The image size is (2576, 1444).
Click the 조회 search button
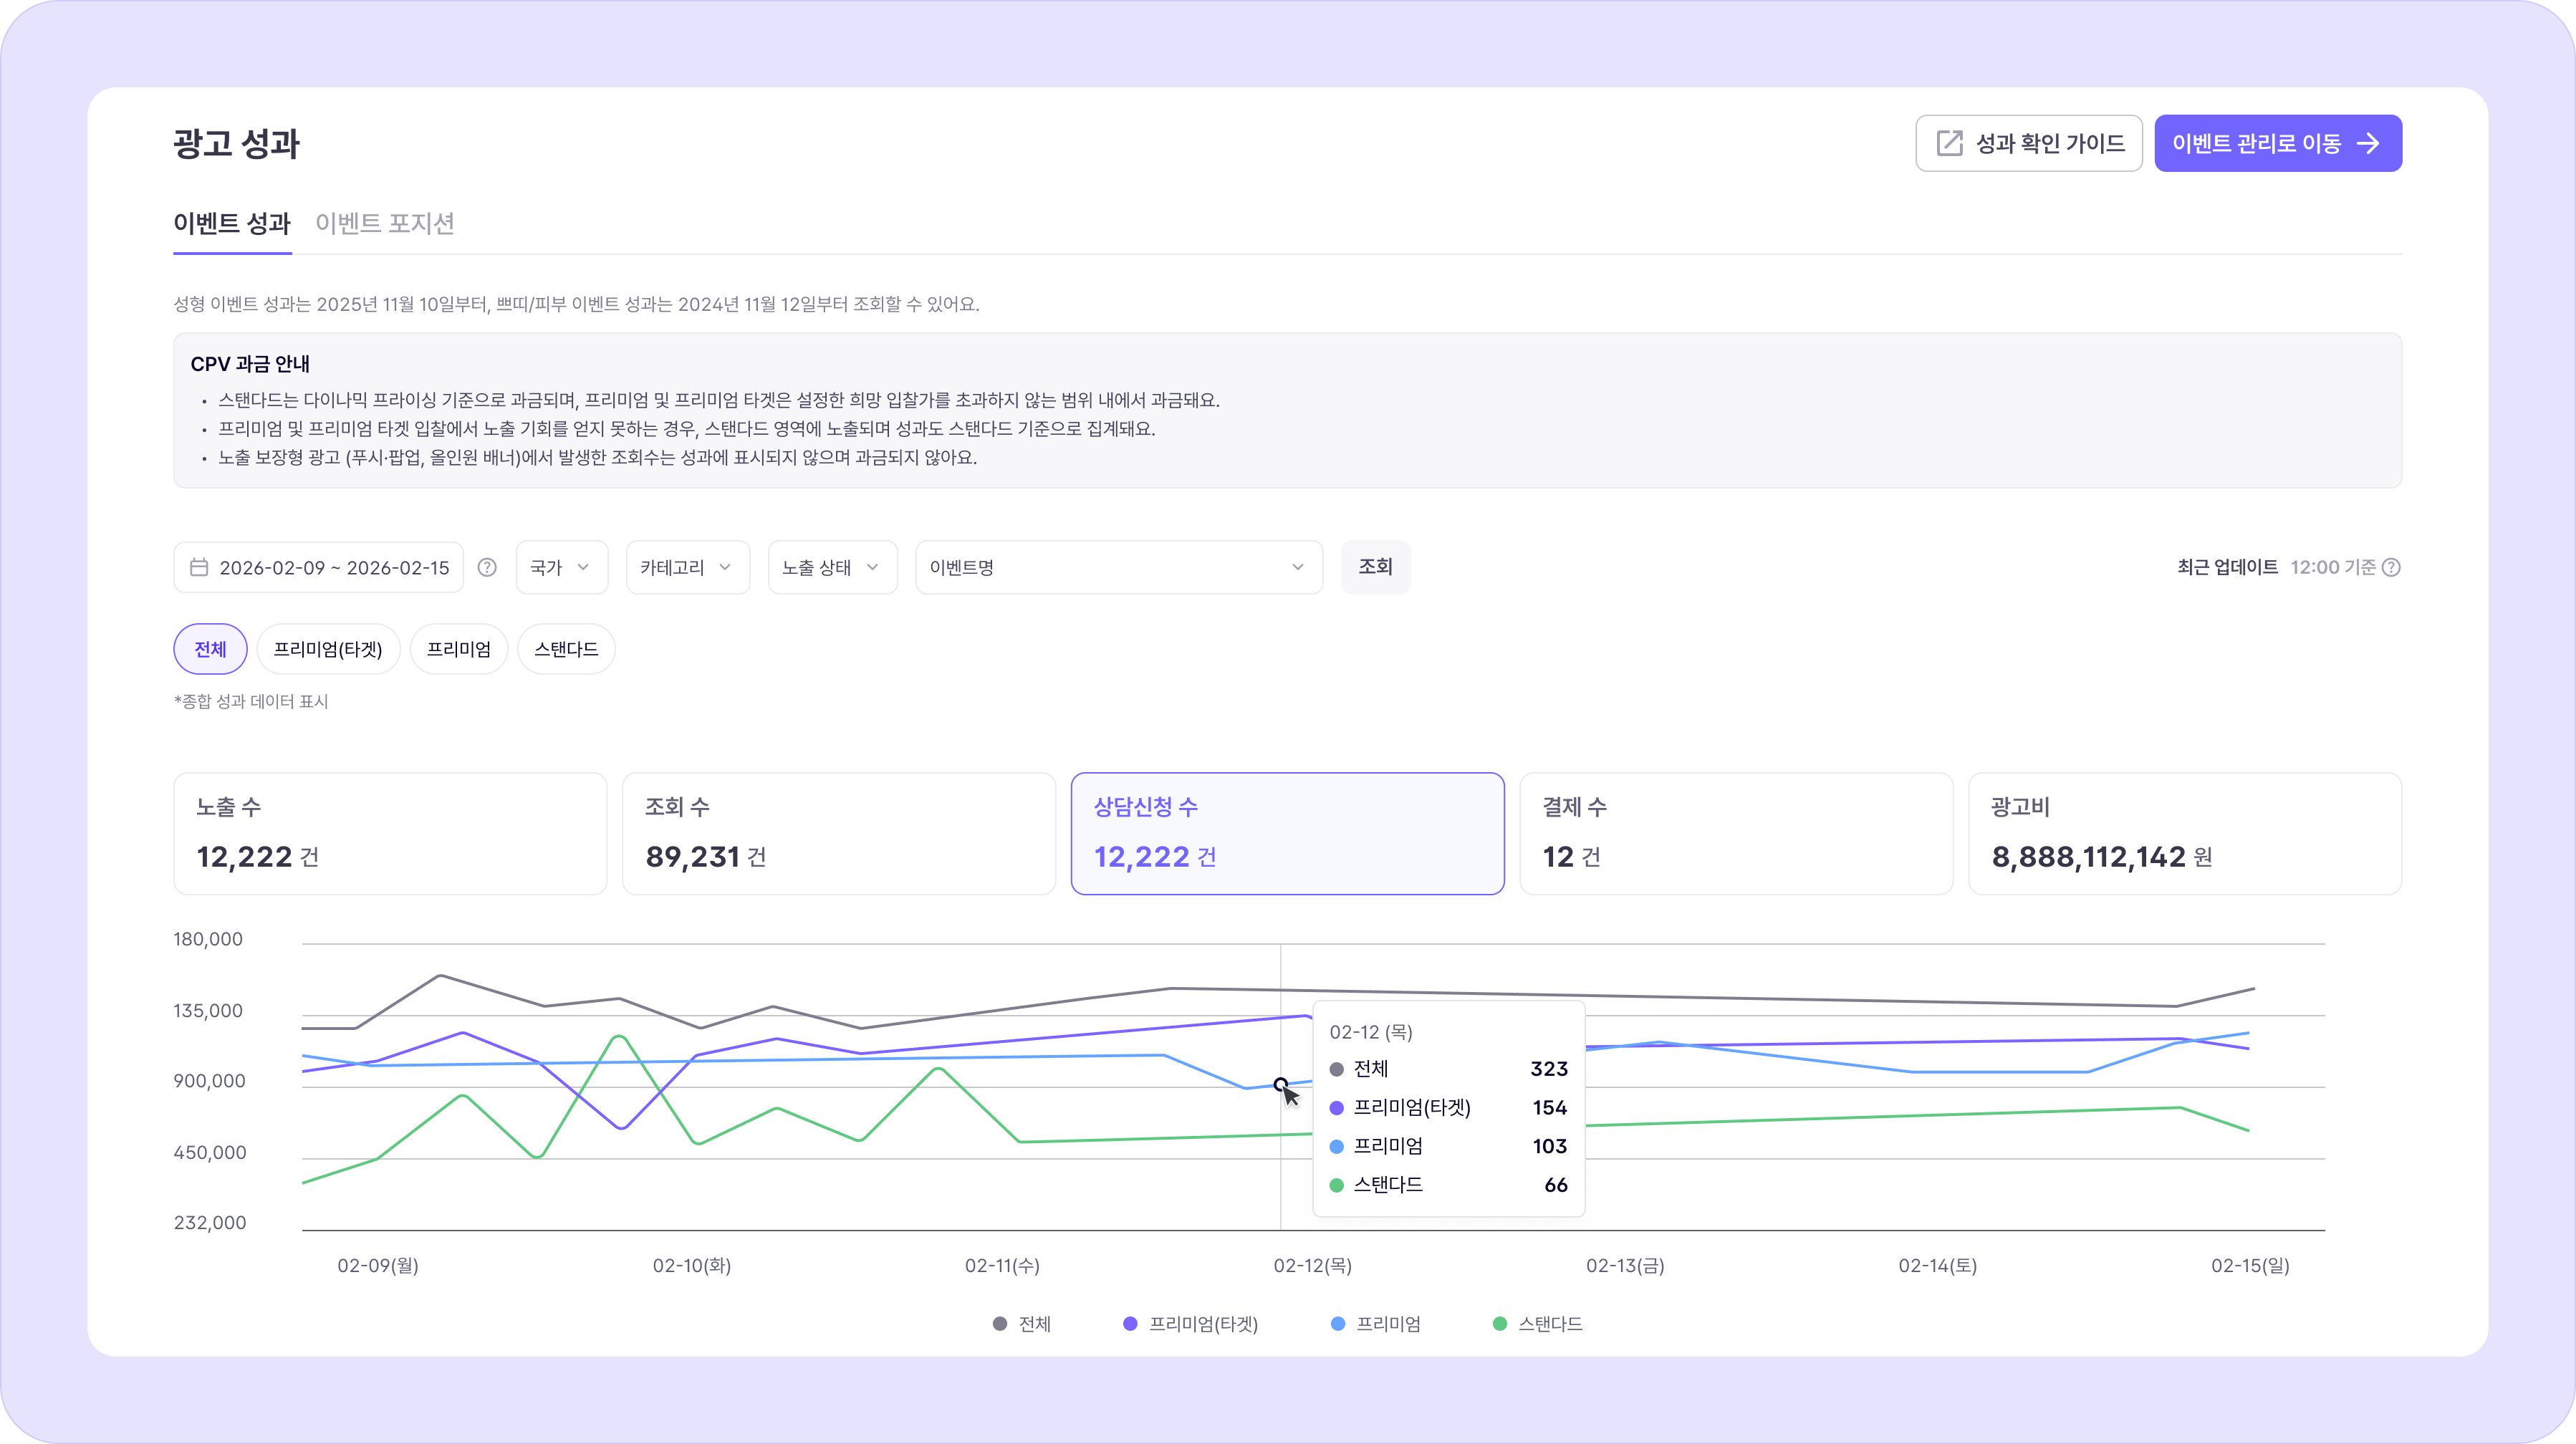click(1375, 567)
